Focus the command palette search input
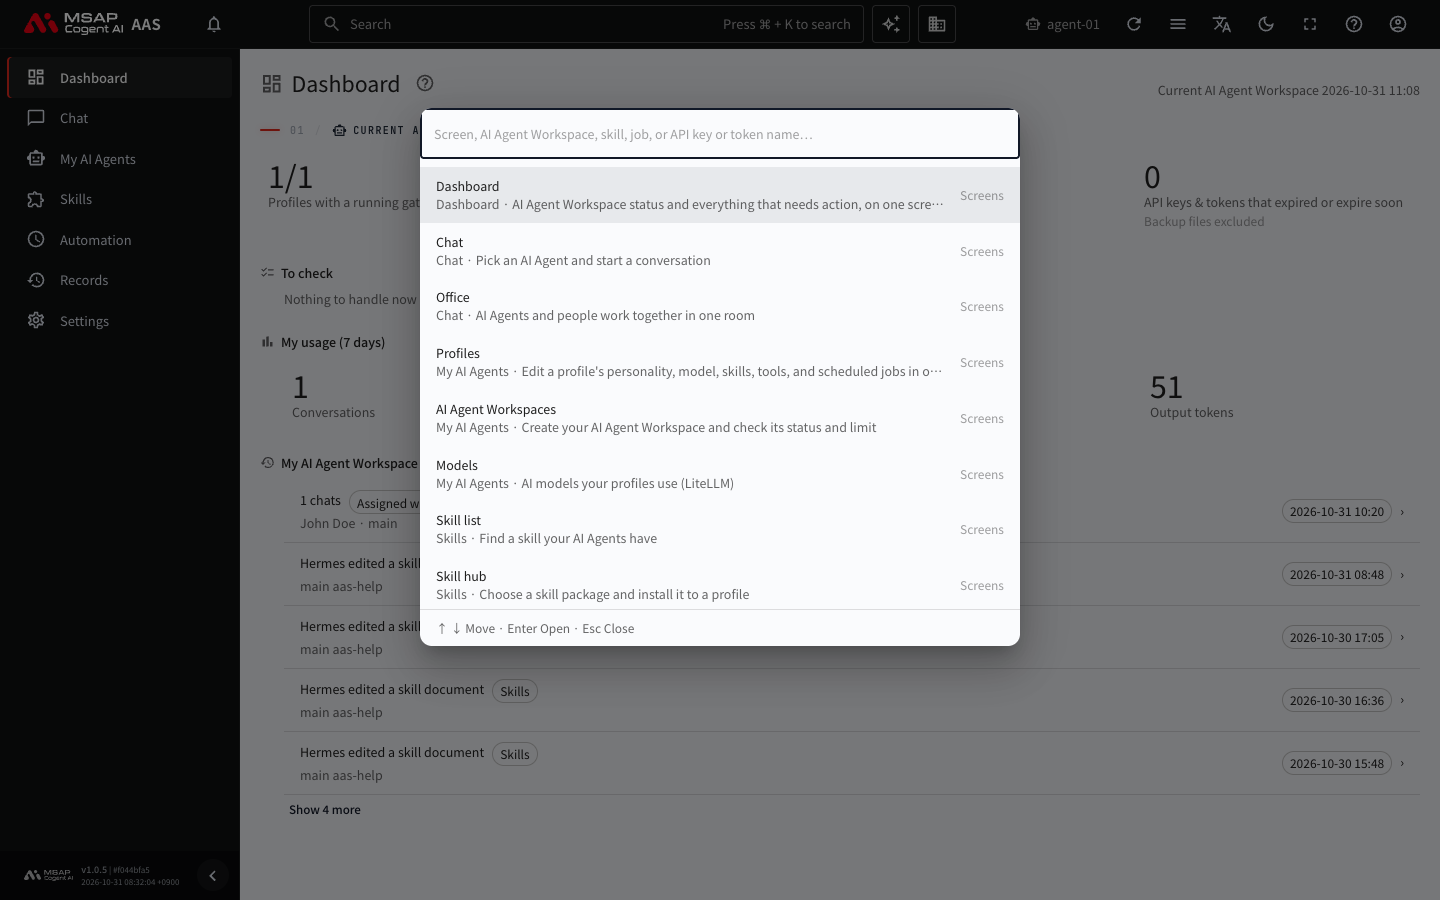The width and height of the screenshot is (1440, 900). (720, 134)
